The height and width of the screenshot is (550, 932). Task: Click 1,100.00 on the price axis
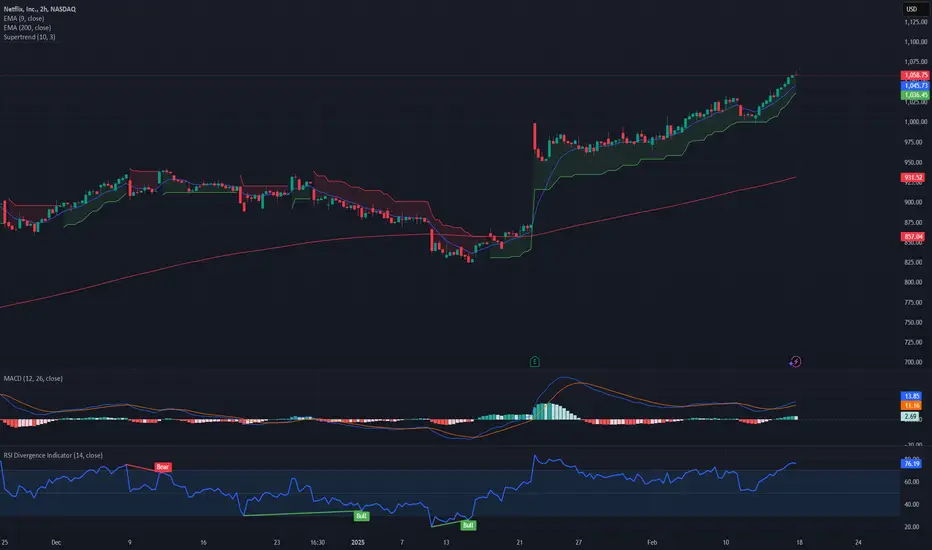click(x=915, y=42)
